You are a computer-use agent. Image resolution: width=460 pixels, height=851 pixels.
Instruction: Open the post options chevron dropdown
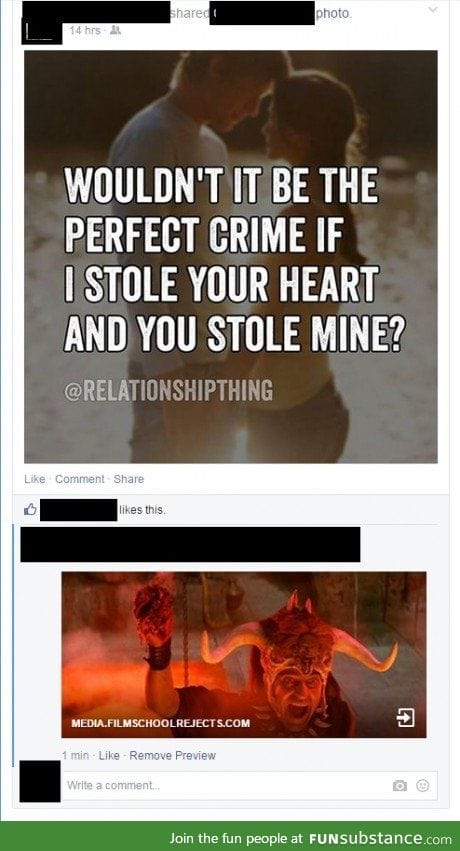[432, 10]
